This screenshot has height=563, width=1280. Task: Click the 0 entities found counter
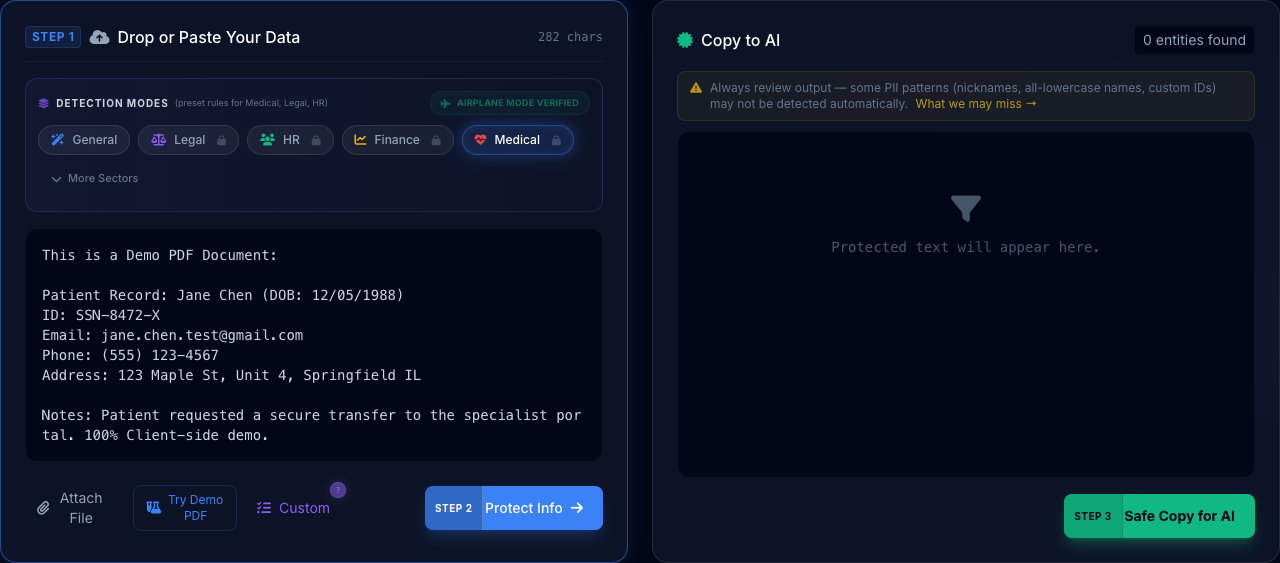tap(1194, 40)
